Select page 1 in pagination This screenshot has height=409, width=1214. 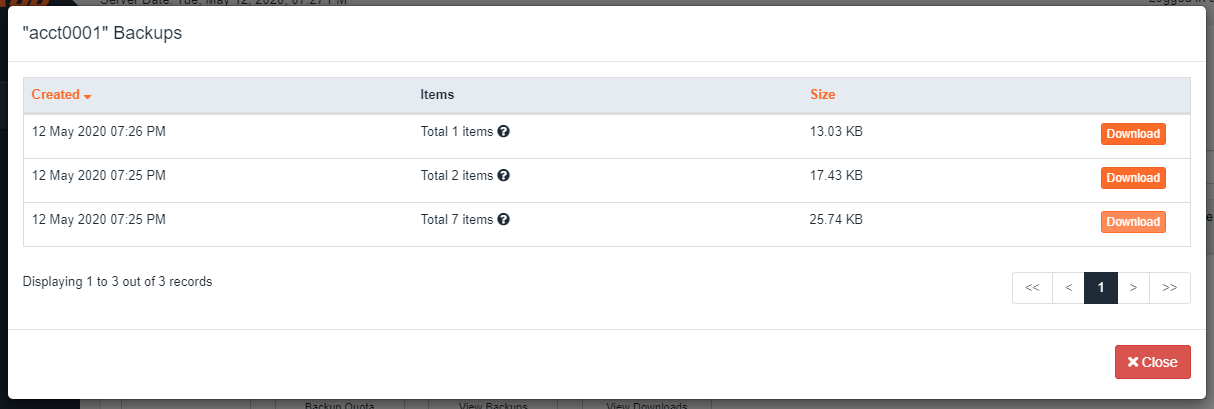tap(1101, 288)
